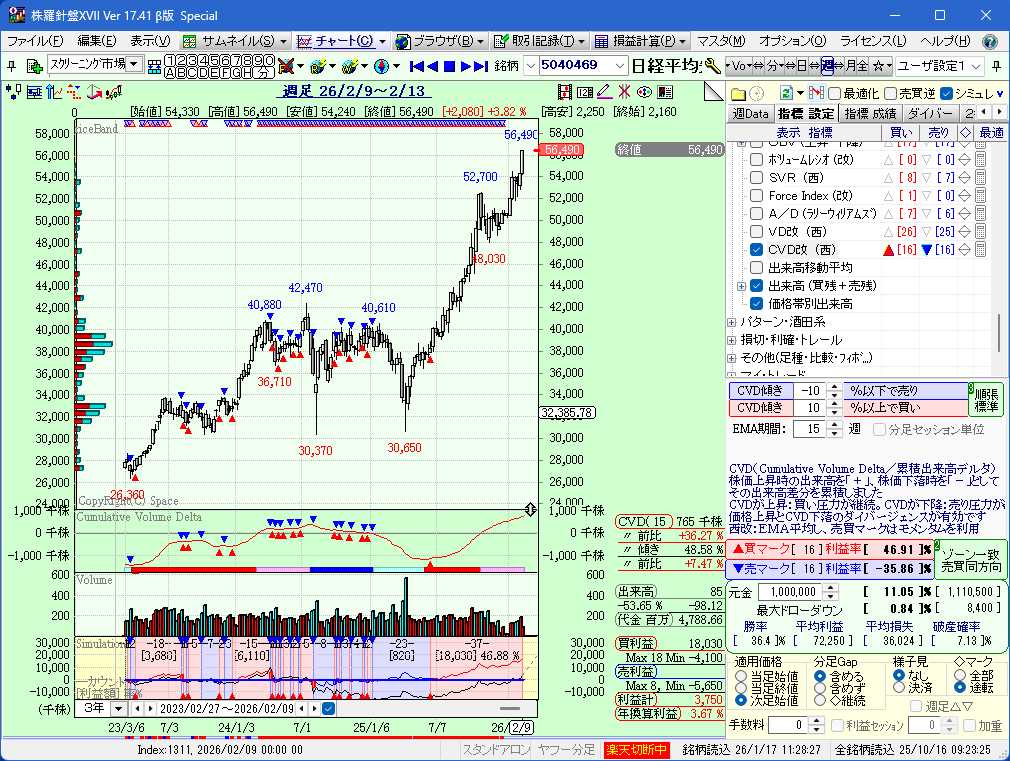Enable the 出来高移動平均 checkbox
1010x761 pixels.
pyautogui.click(x=757, y=268)
